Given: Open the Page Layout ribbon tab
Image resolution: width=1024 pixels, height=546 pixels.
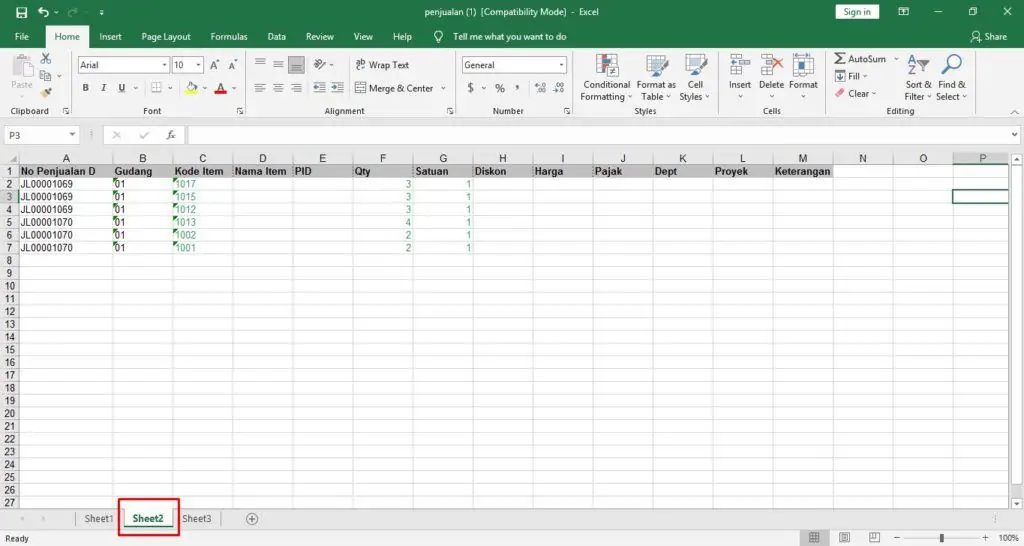Looking at the screenshot, I should [166, 37].
